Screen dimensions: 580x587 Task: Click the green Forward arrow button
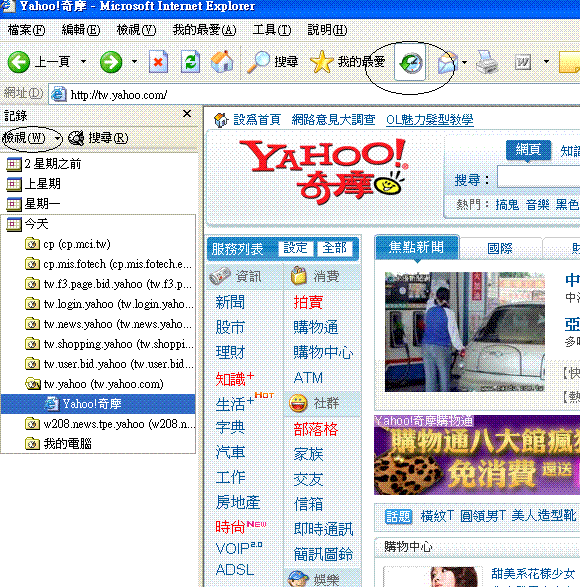click(111, 62)
